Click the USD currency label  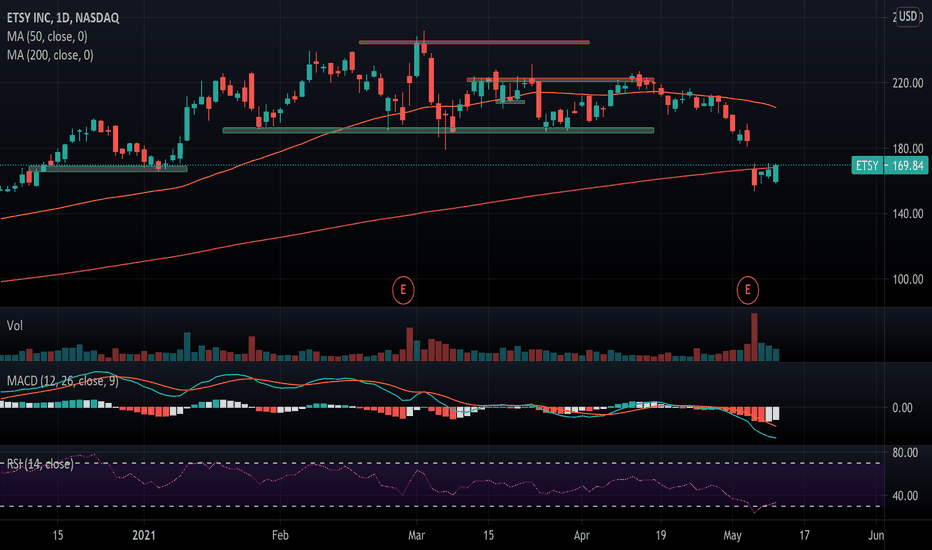[908, 17]
